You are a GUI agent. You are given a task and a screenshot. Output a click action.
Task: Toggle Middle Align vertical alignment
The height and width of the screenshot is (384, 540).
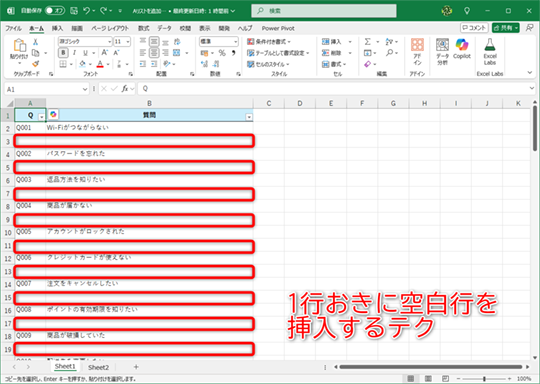pos(154,42)
